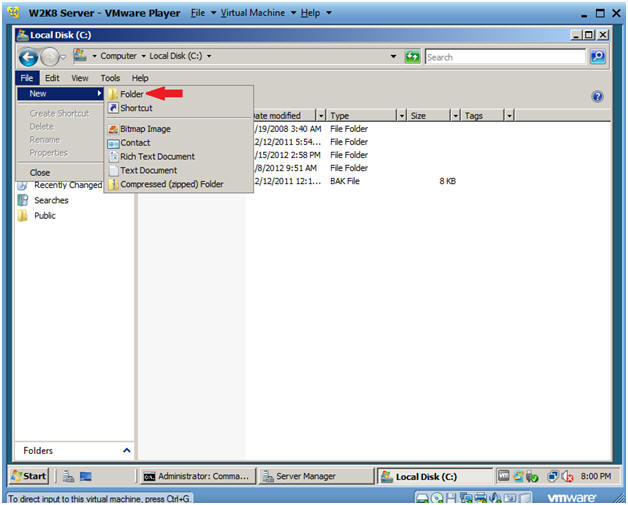Click the Shortcut icon in New submenu
The height and width of the screenshot is (505, 628).
point(113,108)
